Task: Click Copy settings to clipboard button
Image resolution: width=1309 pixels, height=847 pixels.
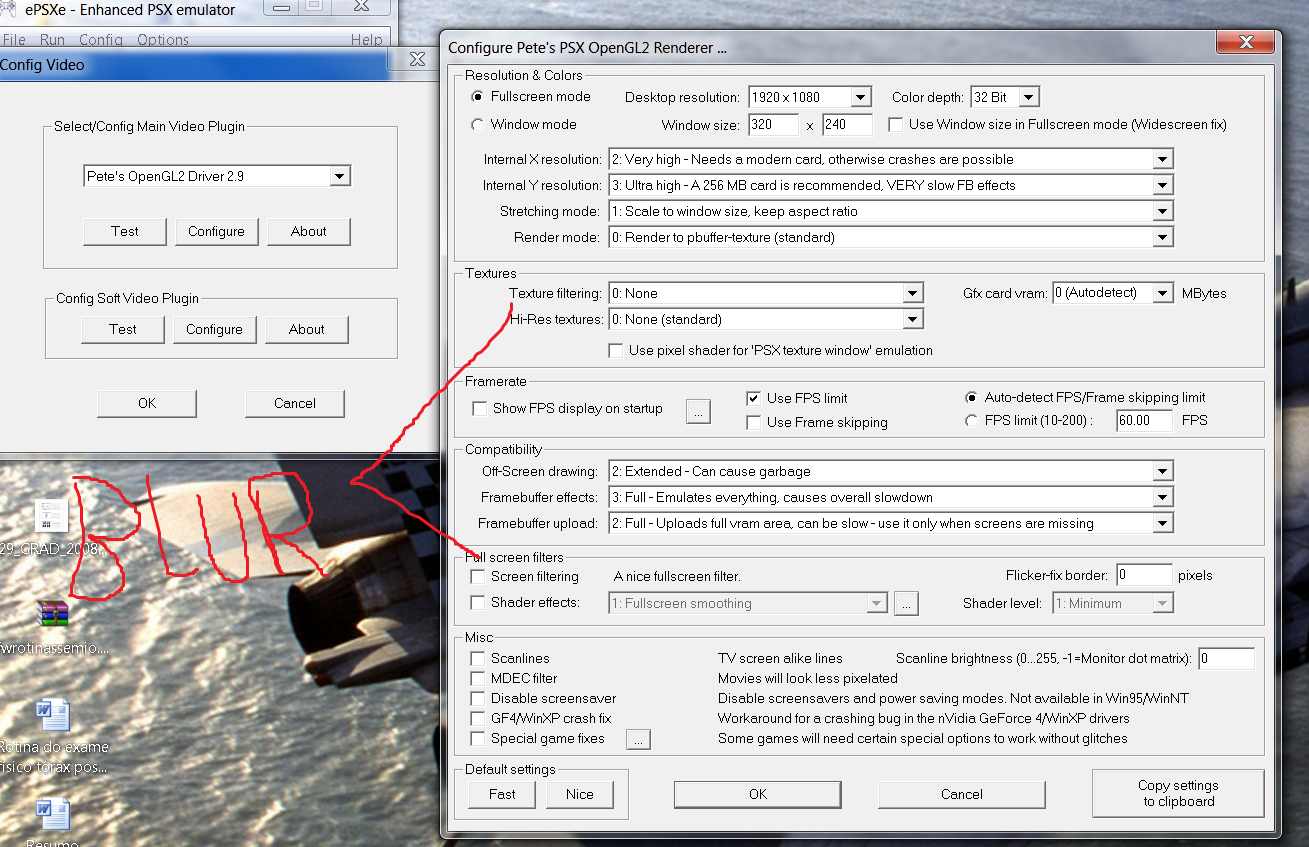Action: (x=1177, y=793)
